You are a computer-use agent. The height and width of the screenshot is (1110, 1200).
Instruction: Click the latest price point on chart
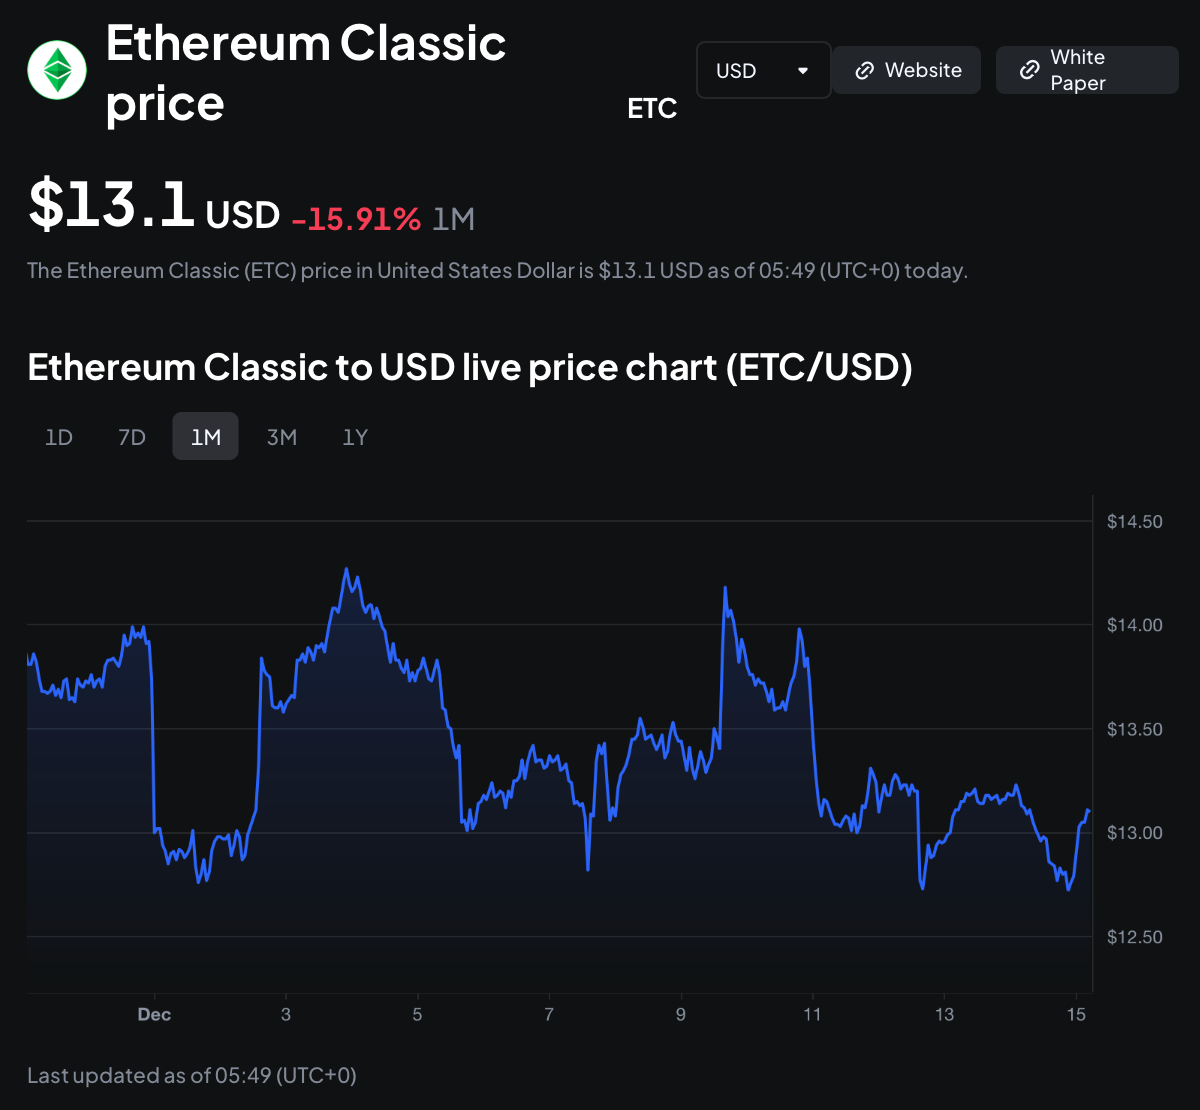coord(1088,810)
